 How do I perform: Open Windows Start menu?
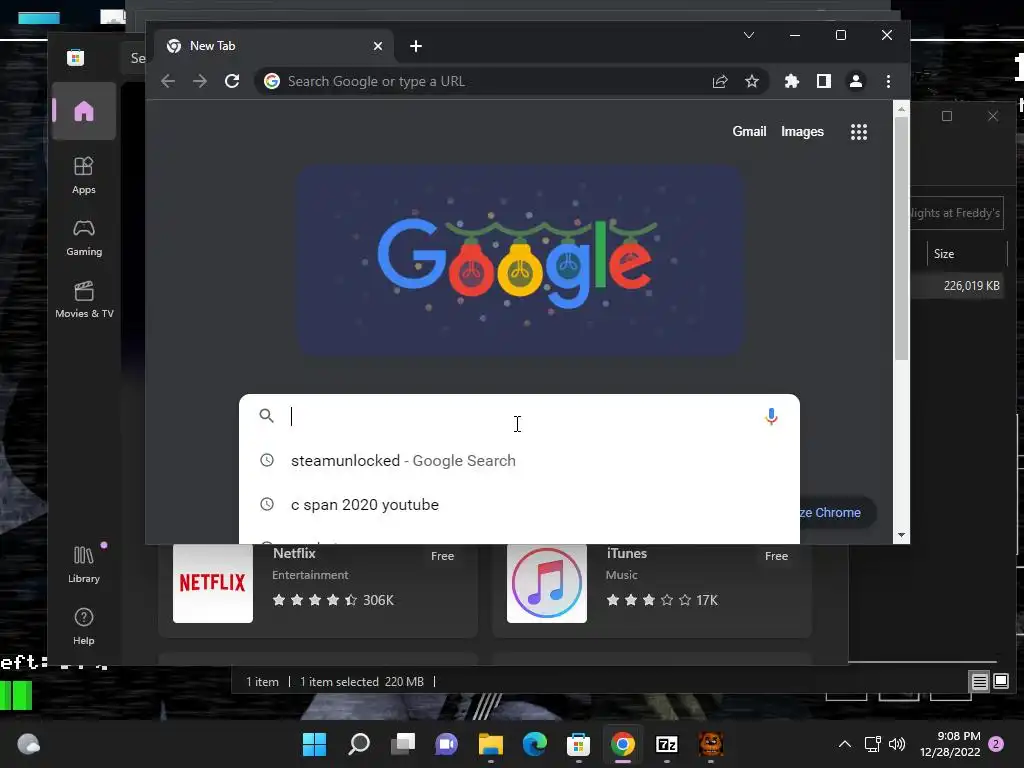tap(314, 744)
